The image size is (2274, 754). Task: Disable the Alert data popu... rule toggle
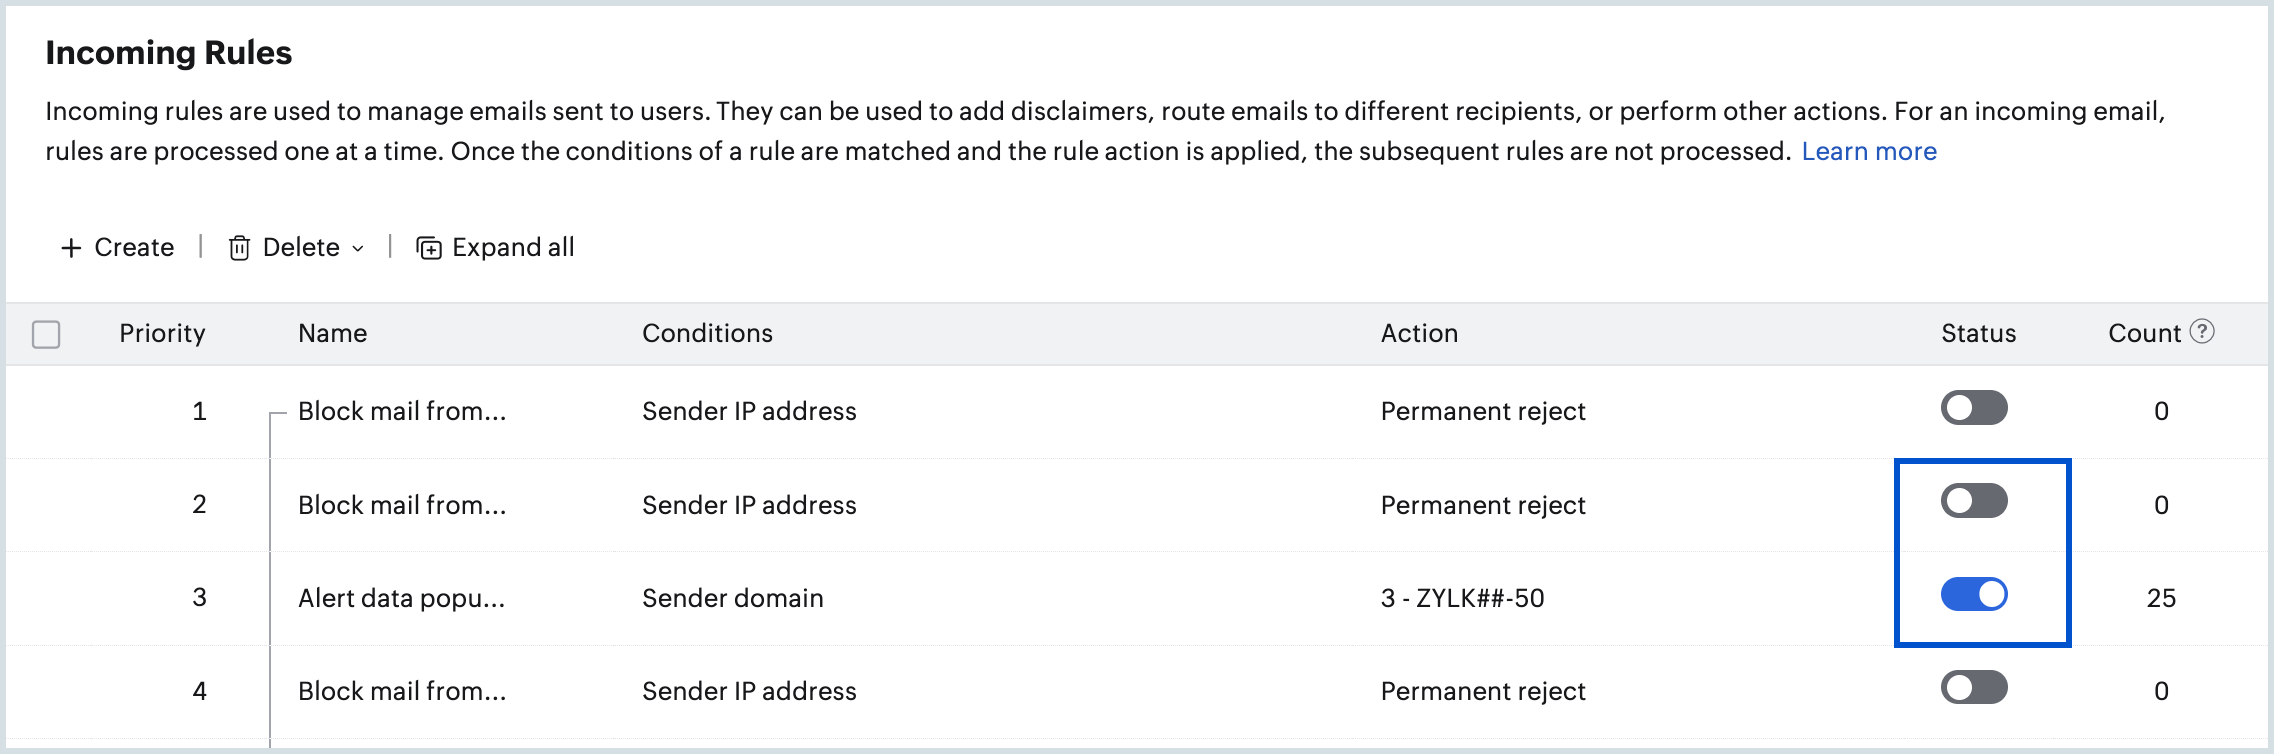(1974, 595)
